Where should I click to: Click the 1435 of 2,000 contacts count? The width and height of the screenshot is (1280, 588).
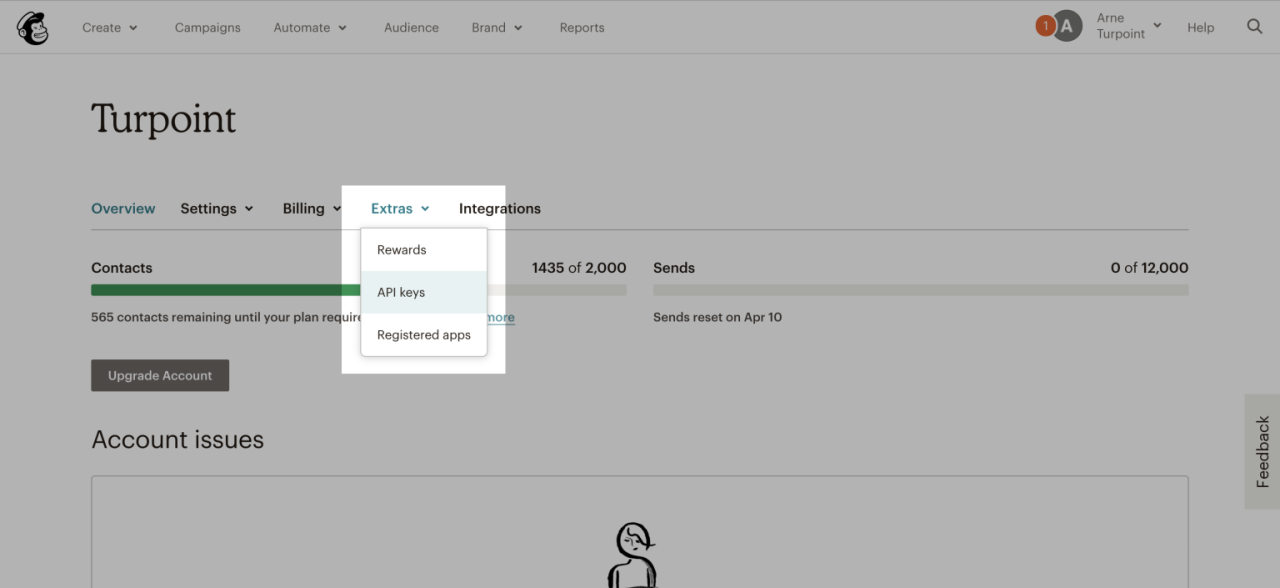tap(579, 268)
